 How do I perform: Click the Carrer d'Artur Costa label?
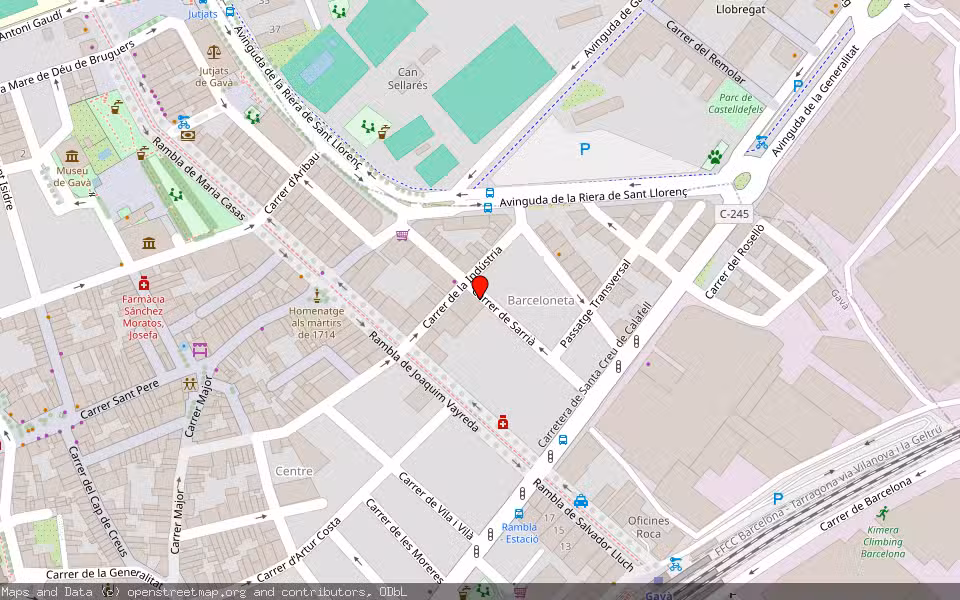[x=299, y=550]
